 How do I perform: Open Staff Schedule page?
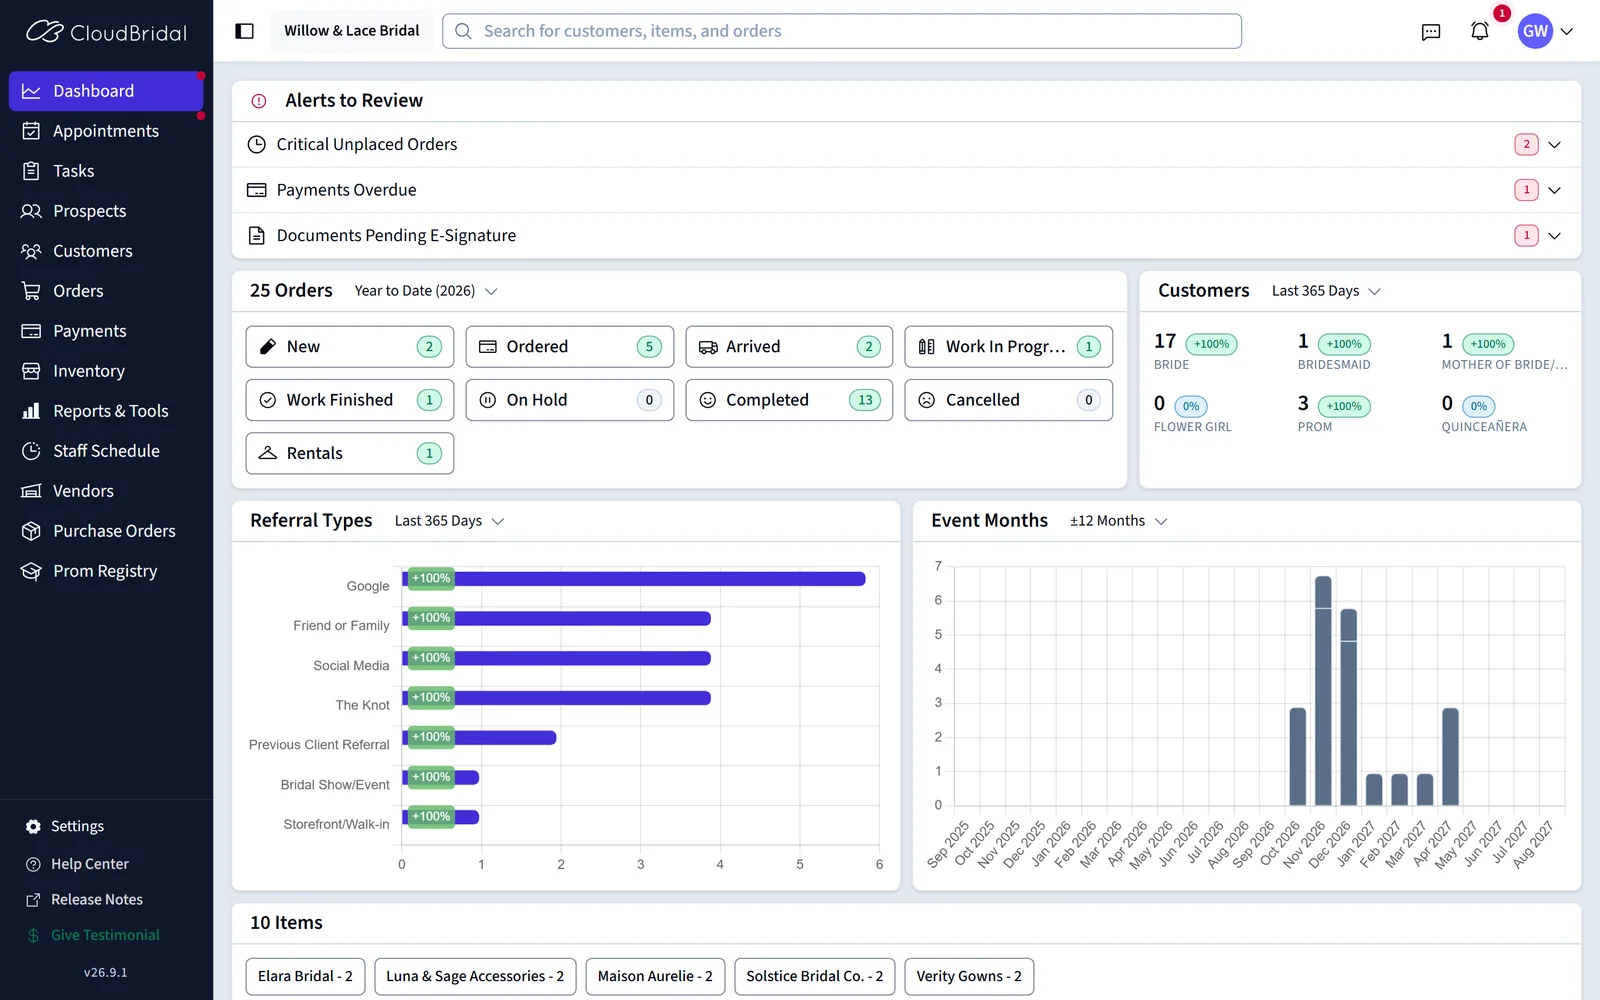[106, 451]
